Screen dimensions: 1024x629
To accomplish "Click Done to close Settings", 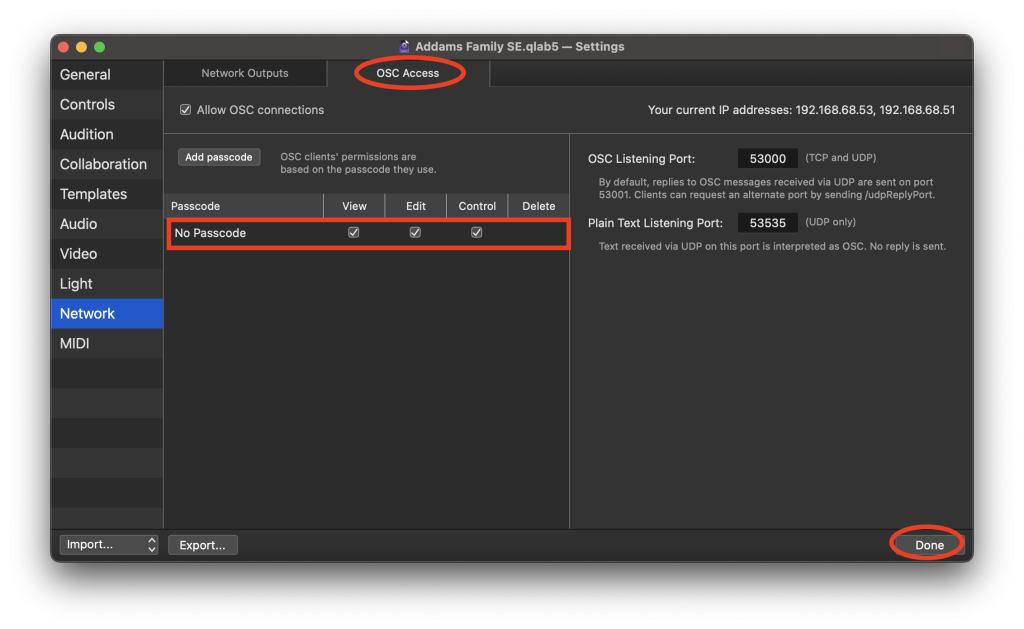I will tap(929, 545).
